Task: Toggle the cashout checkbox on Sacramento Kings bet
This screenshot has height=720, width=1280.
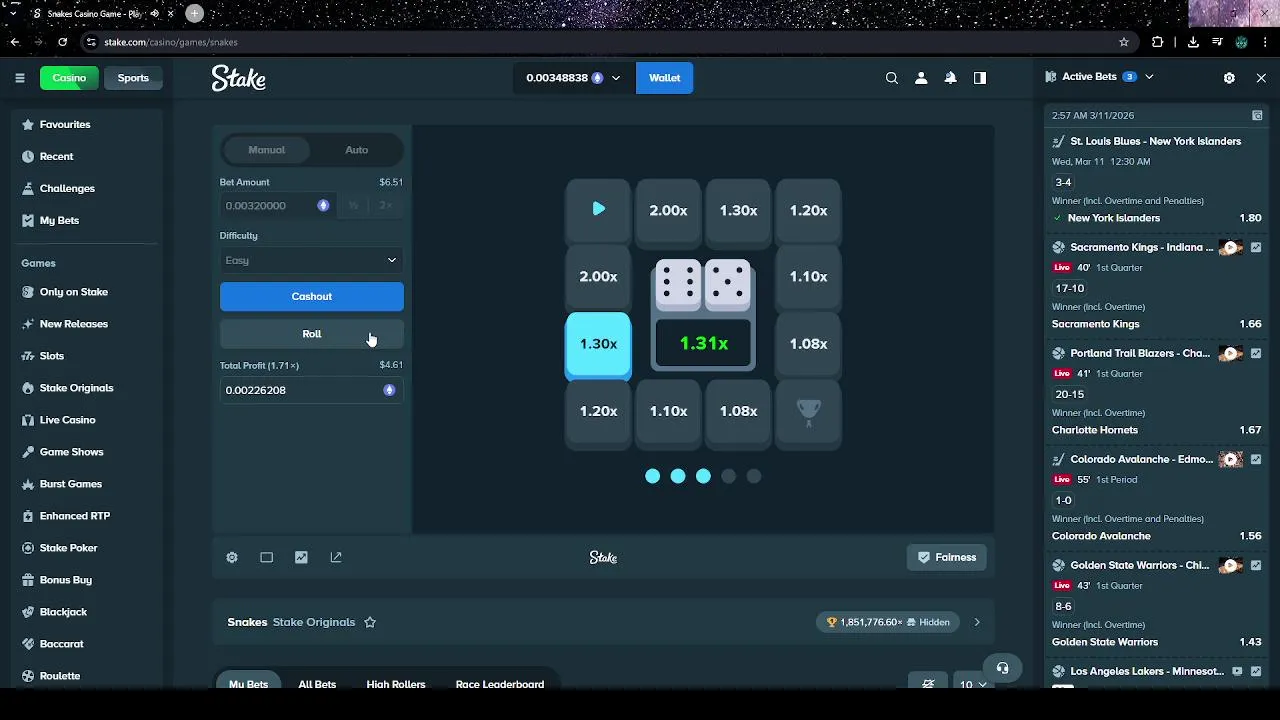Action: click(x=1256, y=248)
